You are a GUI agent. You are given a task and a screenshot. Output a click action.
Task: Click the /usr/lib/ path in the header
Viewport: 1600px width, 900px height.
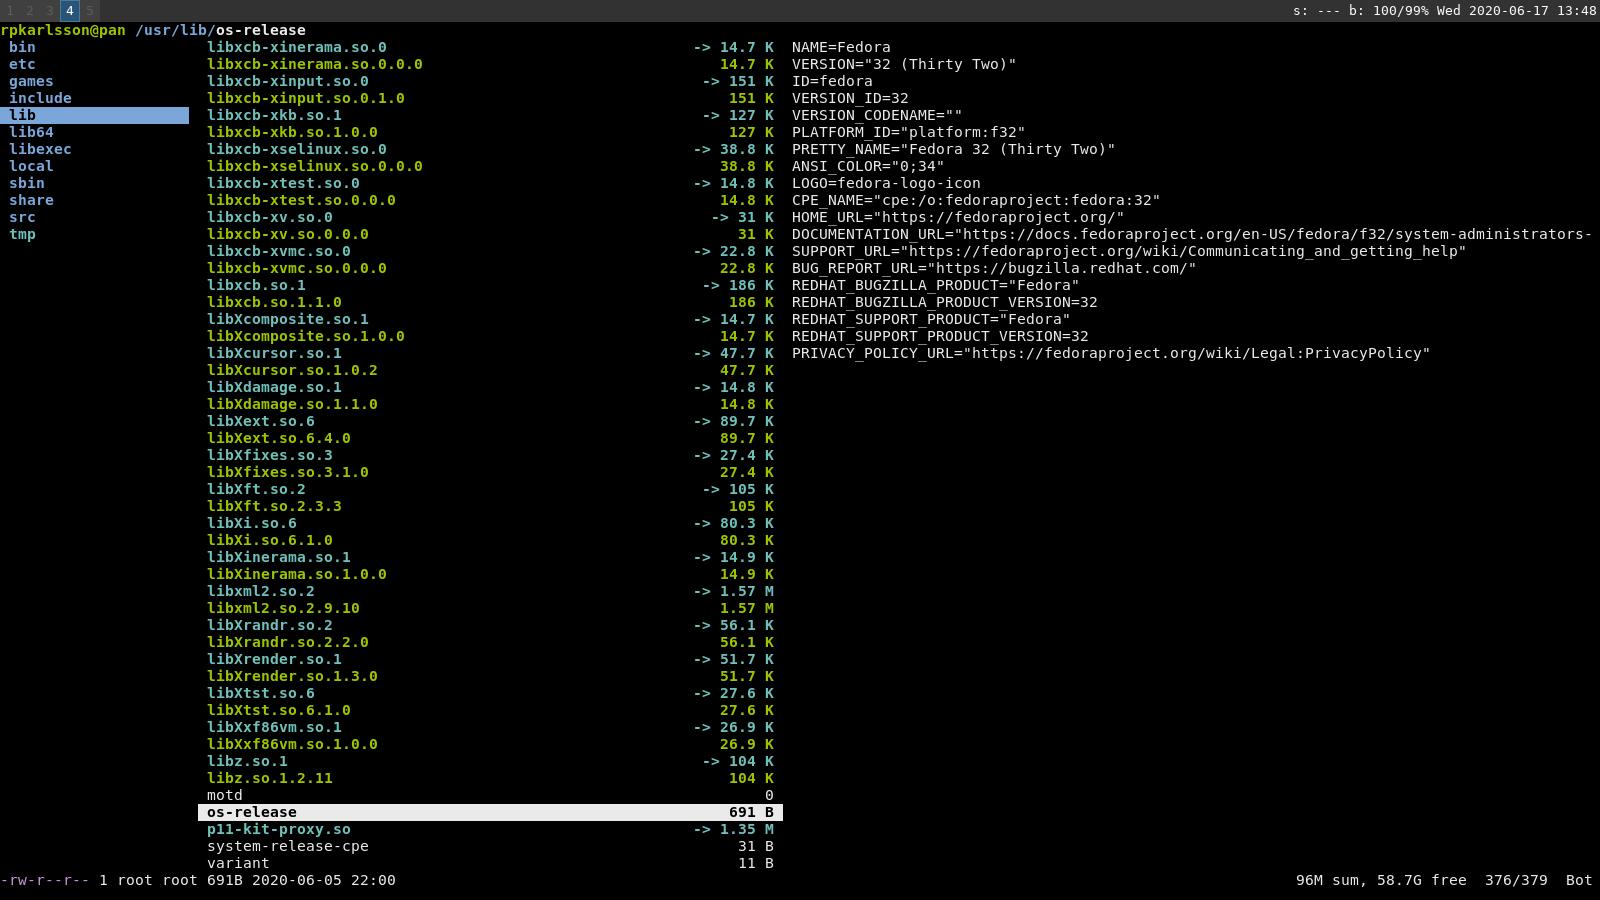[x=175, y=30]
